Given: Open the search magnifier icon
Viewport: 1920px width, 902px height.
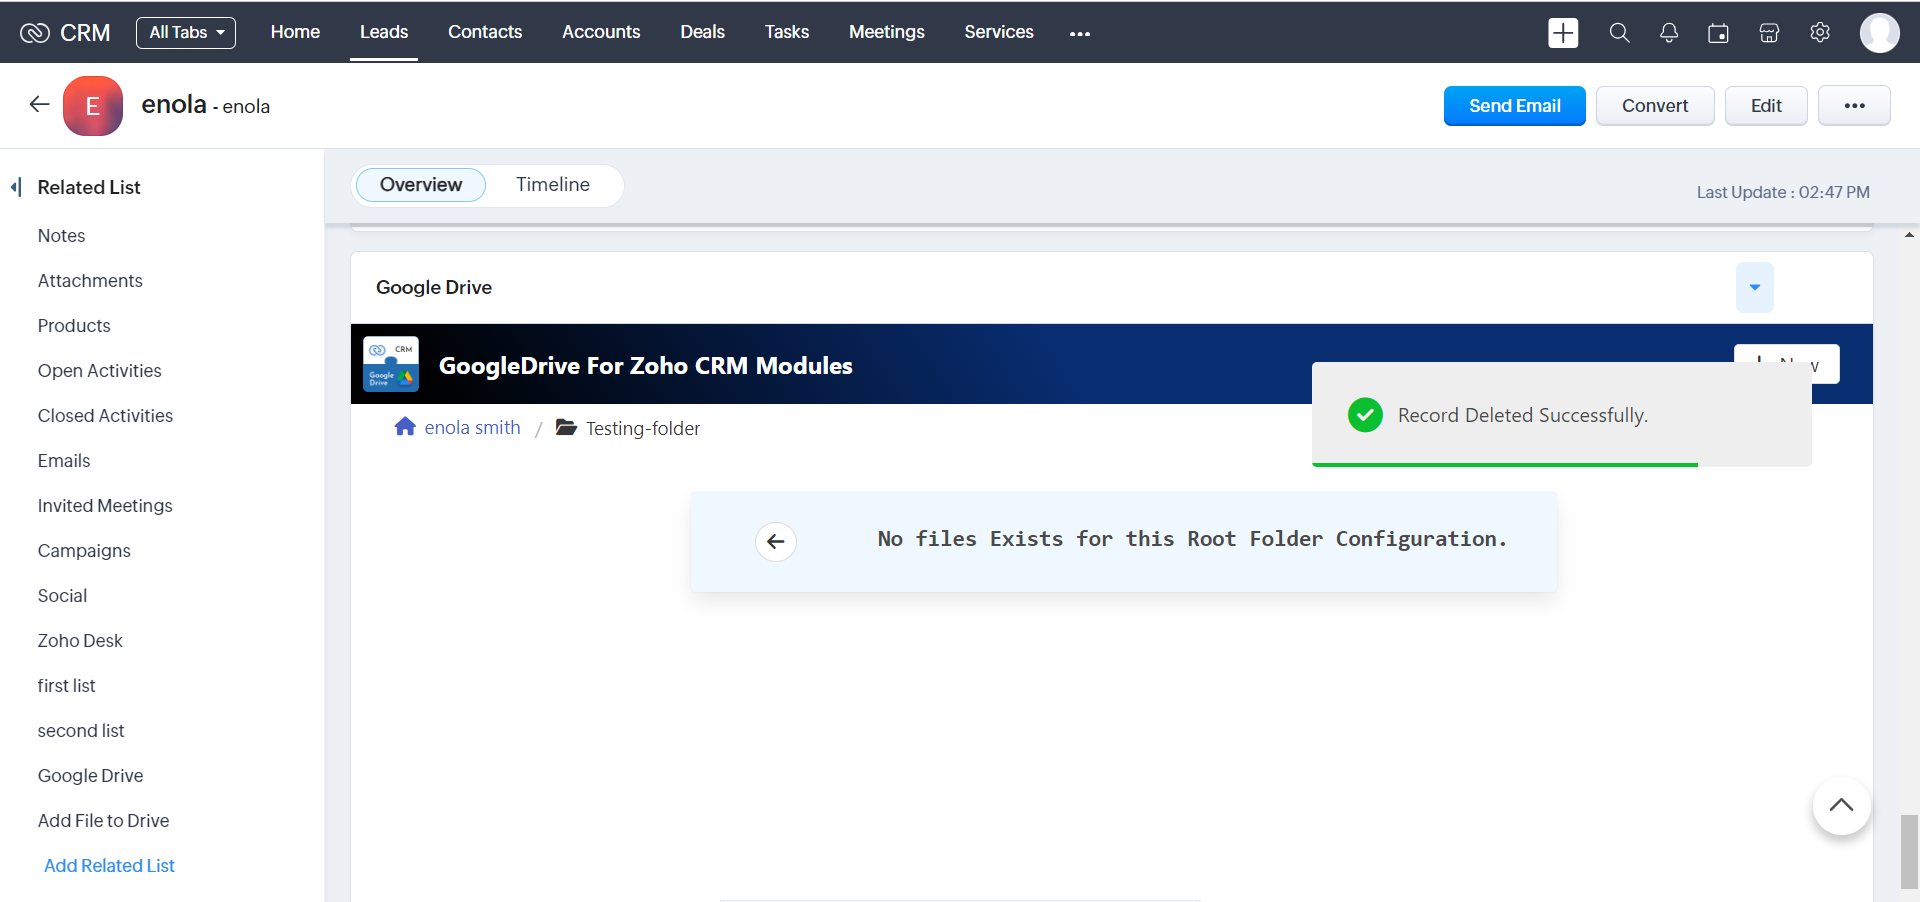Looking at the screenshot, I should pos(1619,33).
